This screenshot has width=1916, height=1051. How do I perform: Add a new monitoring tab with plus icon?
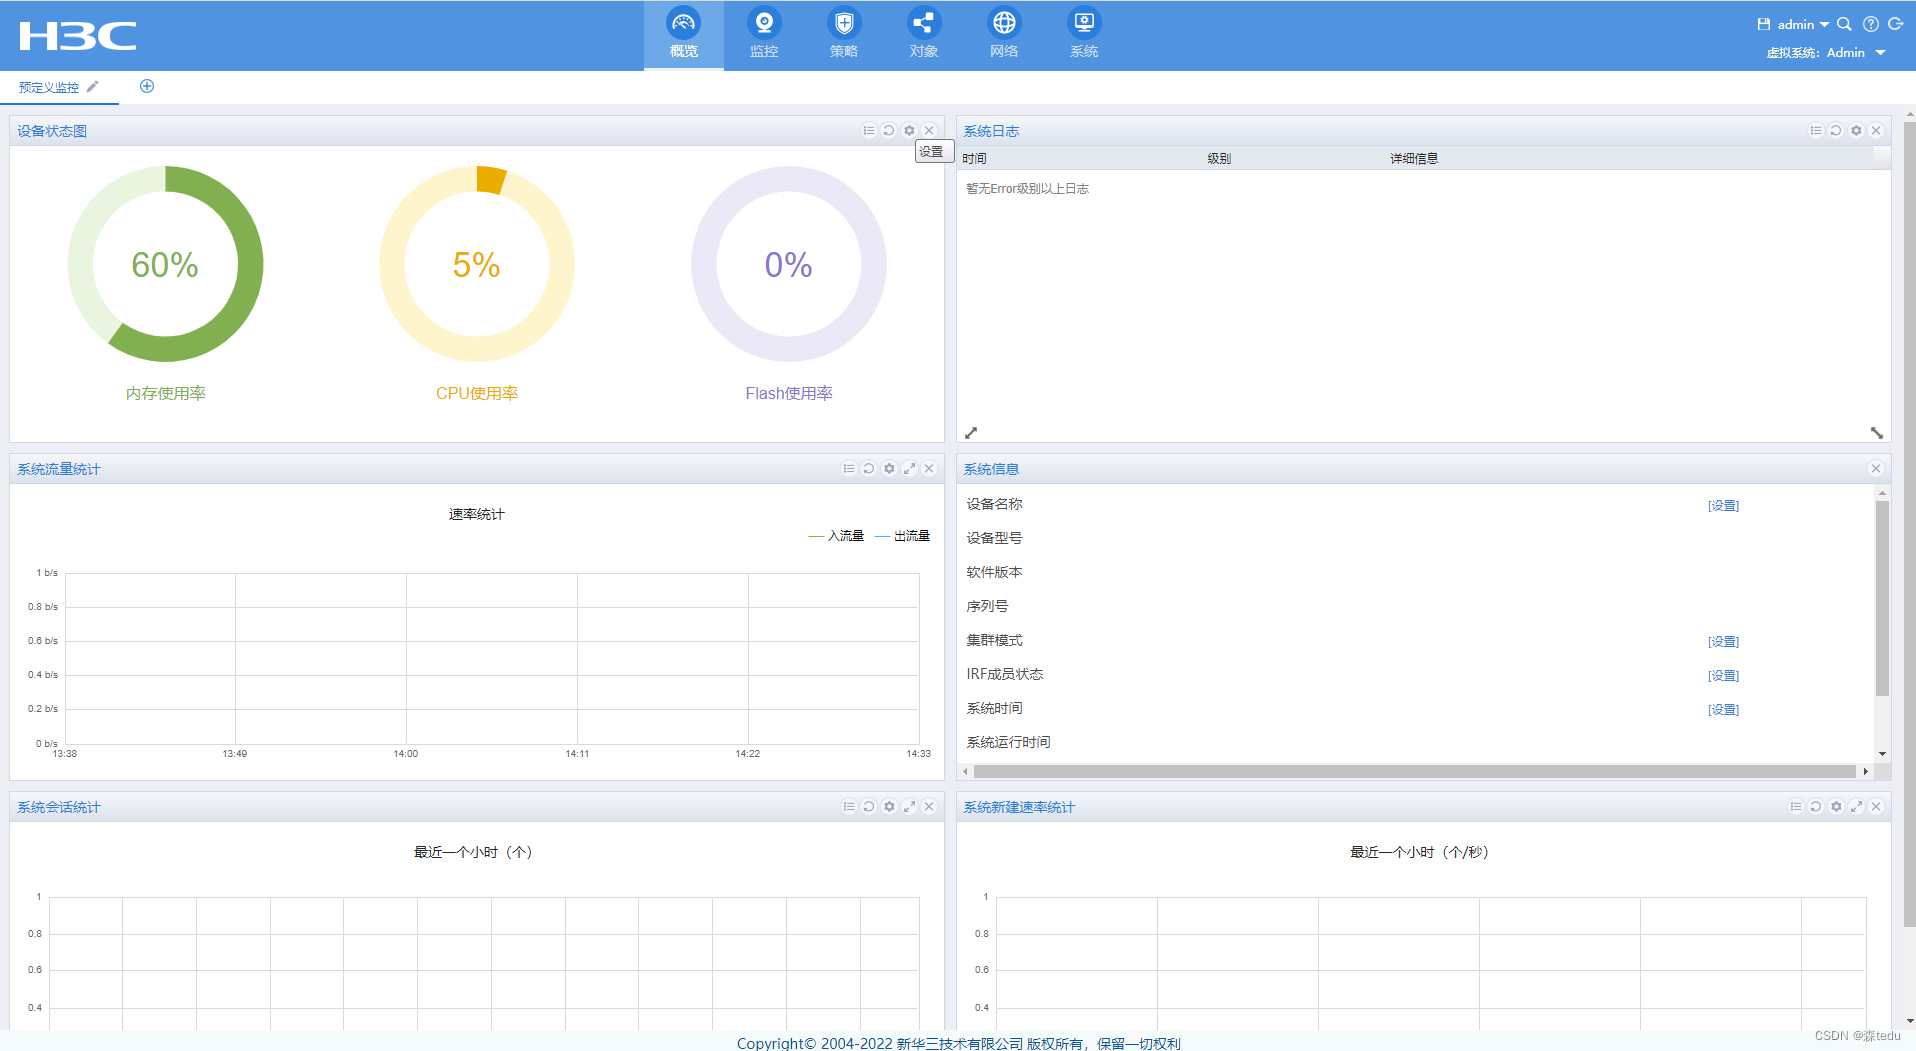[x=147, y=86]
